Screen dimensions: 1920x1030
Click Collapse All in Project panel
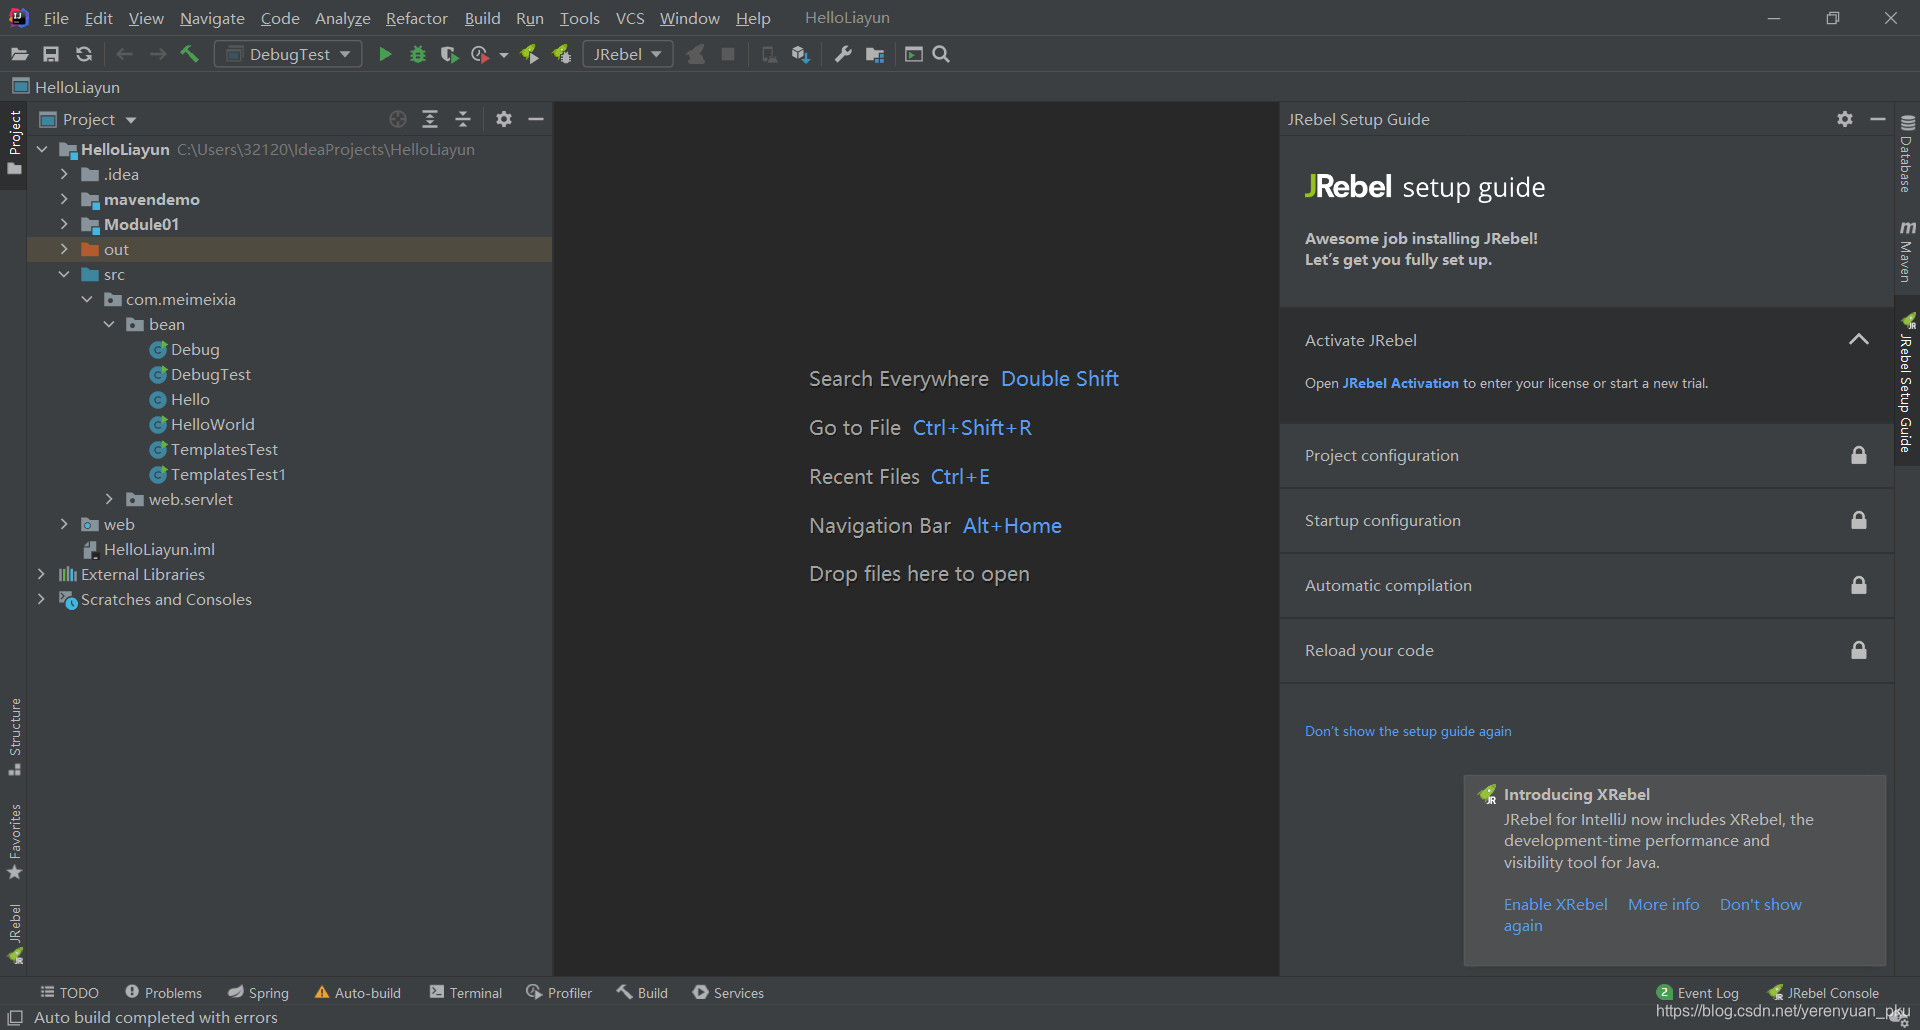pyautogui.click(x=463, y=119)
